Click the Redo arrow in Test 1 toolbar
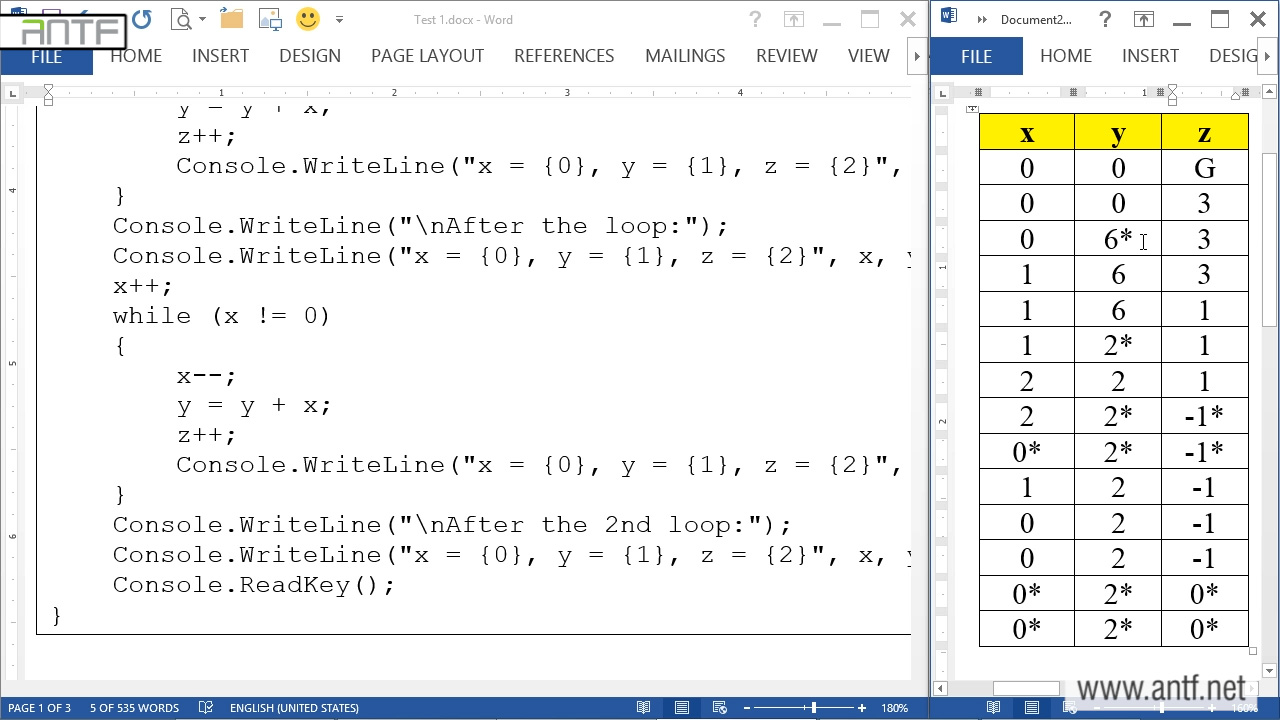The image size is (1280, 720). [142, 19]
